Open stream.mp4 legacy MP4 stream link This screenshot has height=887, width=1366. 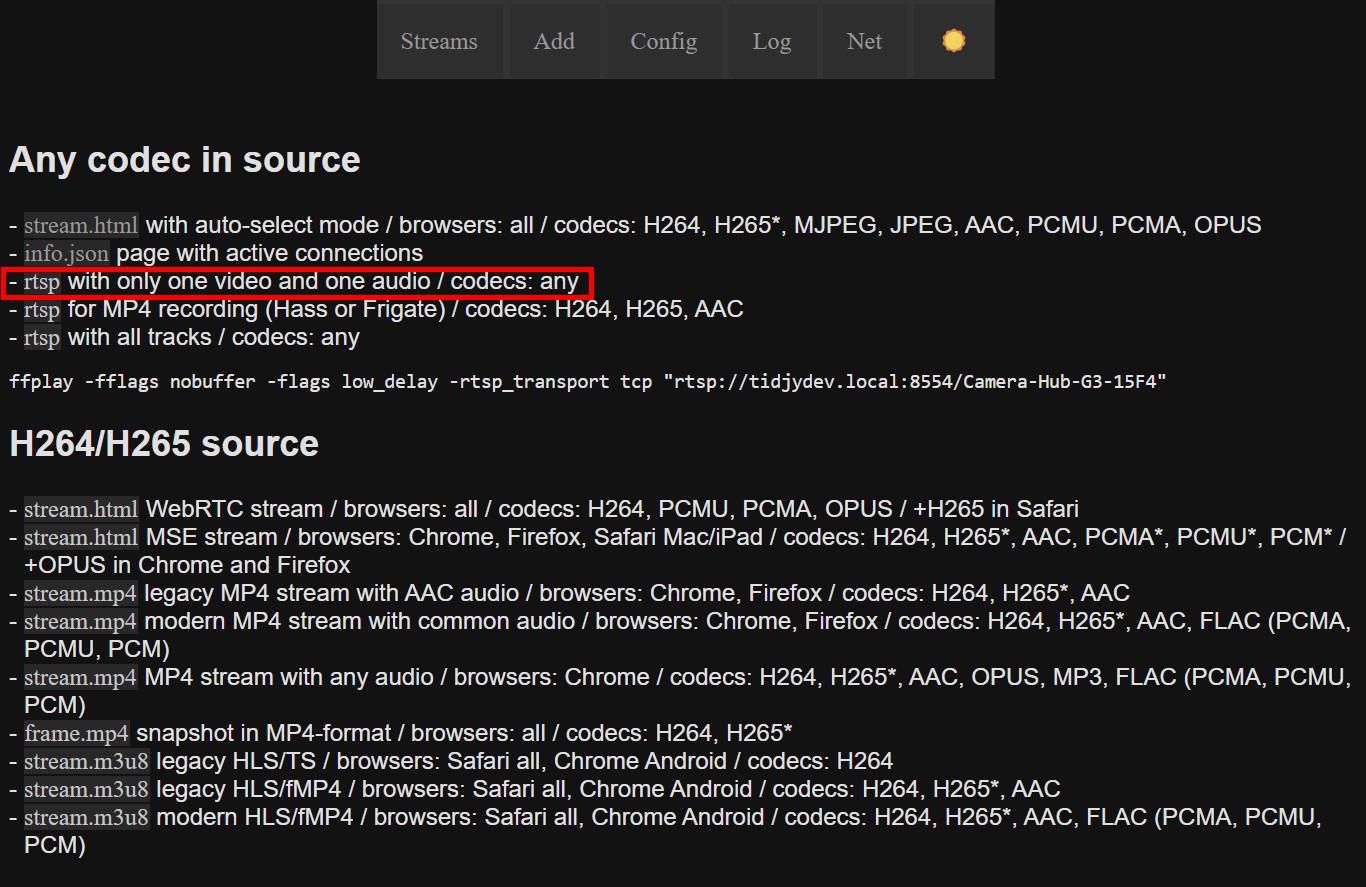click(80, 594)
